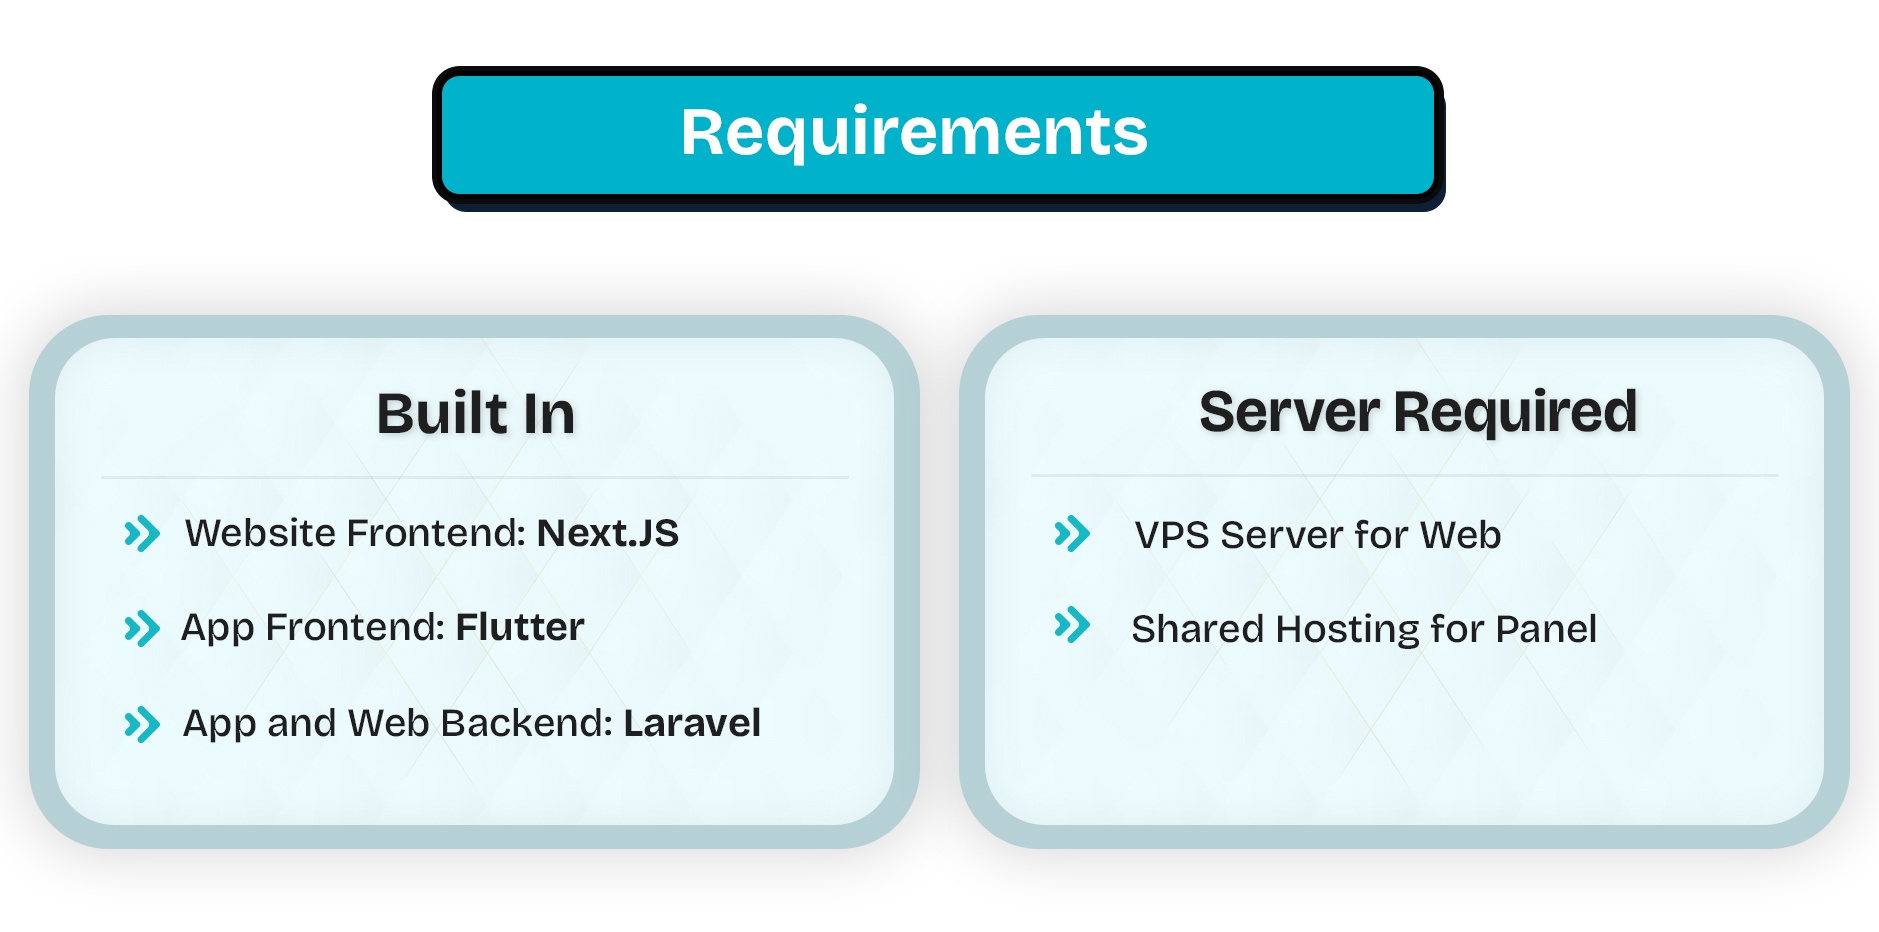The height and width of the screenshot is (932, 1879).
Task: Click the Requirements banner heading
Action: point(914,133)
